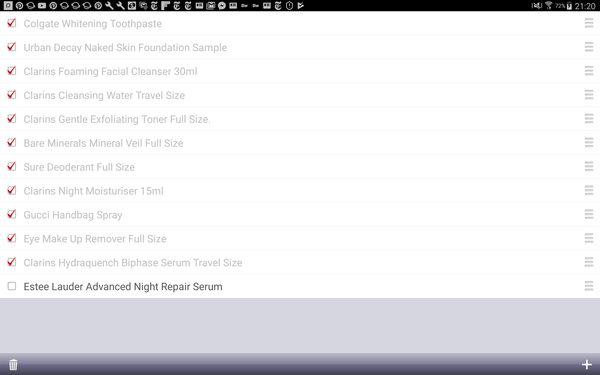600x375 pixels.
Task: Uncheck Clarins Foaming Facial Cleanser checkbox
Action: (12, 71)
